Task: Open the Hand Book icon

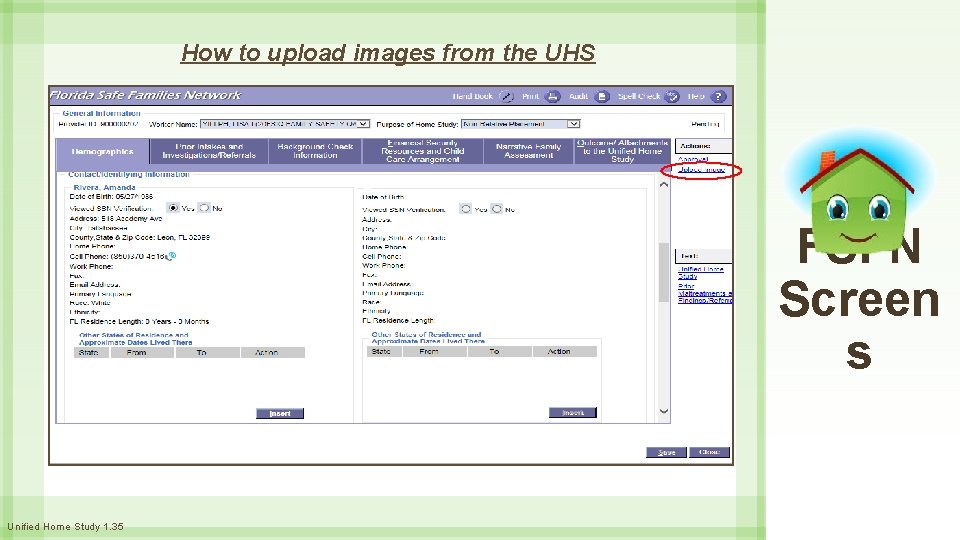Action: pos(506,96)
